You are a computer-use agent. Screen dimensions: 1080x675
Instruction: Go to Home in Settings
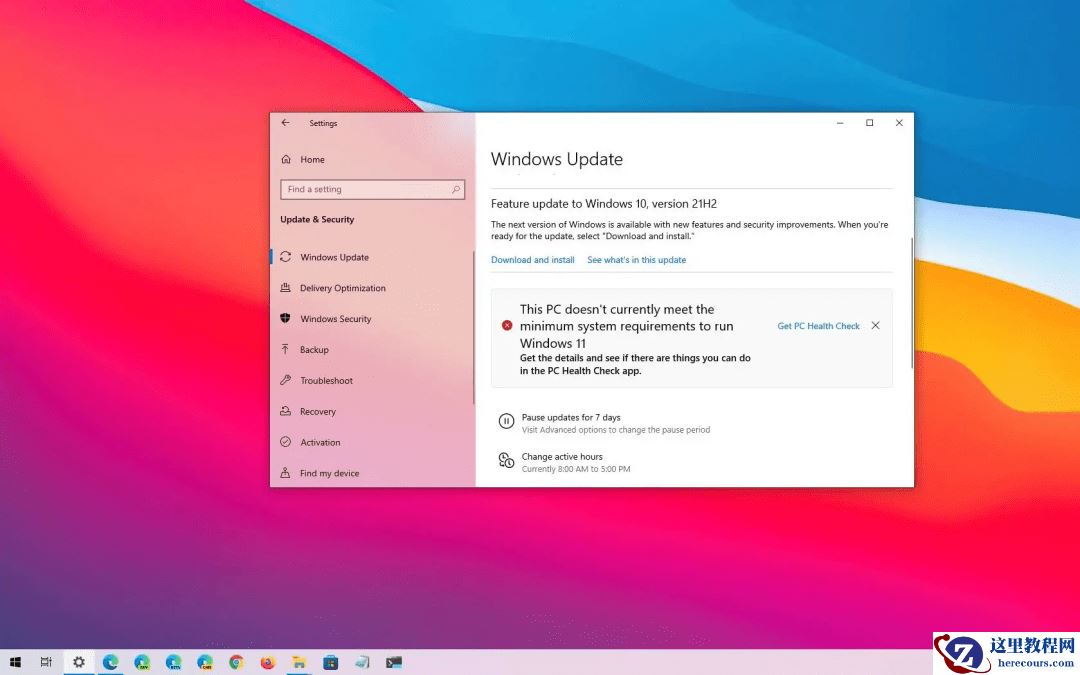tap(311, 159)
